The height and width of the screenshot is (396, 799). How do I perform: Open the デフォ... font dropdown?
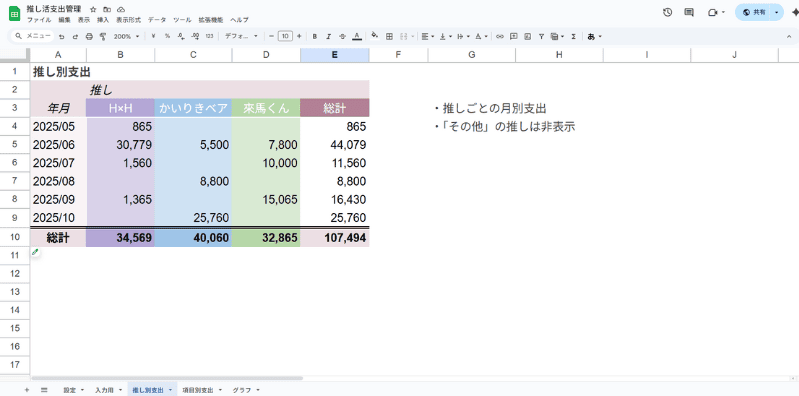[242, 36]
